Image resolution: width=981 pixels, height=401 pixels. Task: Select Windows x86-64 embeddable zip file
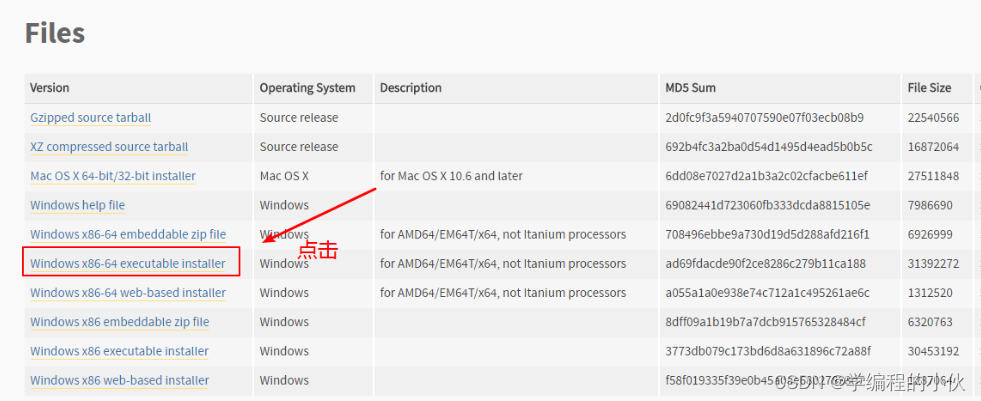tap(128, 235)
